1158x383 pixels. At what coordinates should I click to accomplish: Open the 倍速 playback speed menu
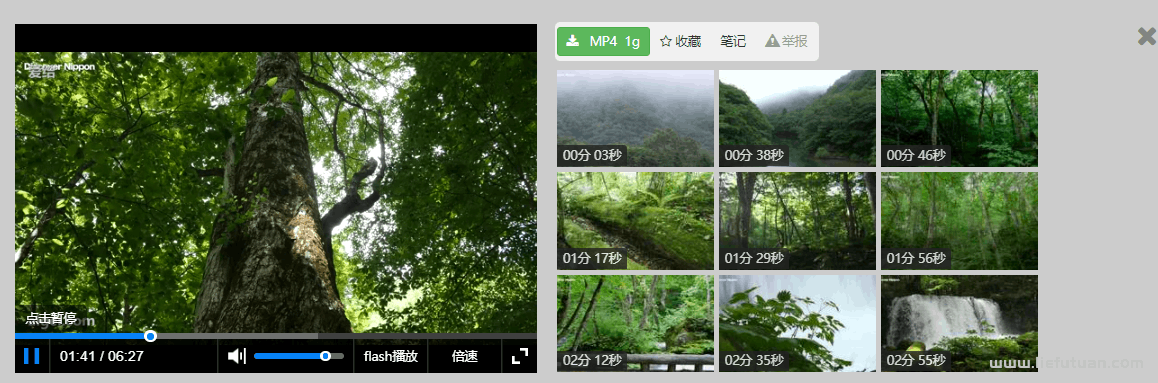coord(465,356)
